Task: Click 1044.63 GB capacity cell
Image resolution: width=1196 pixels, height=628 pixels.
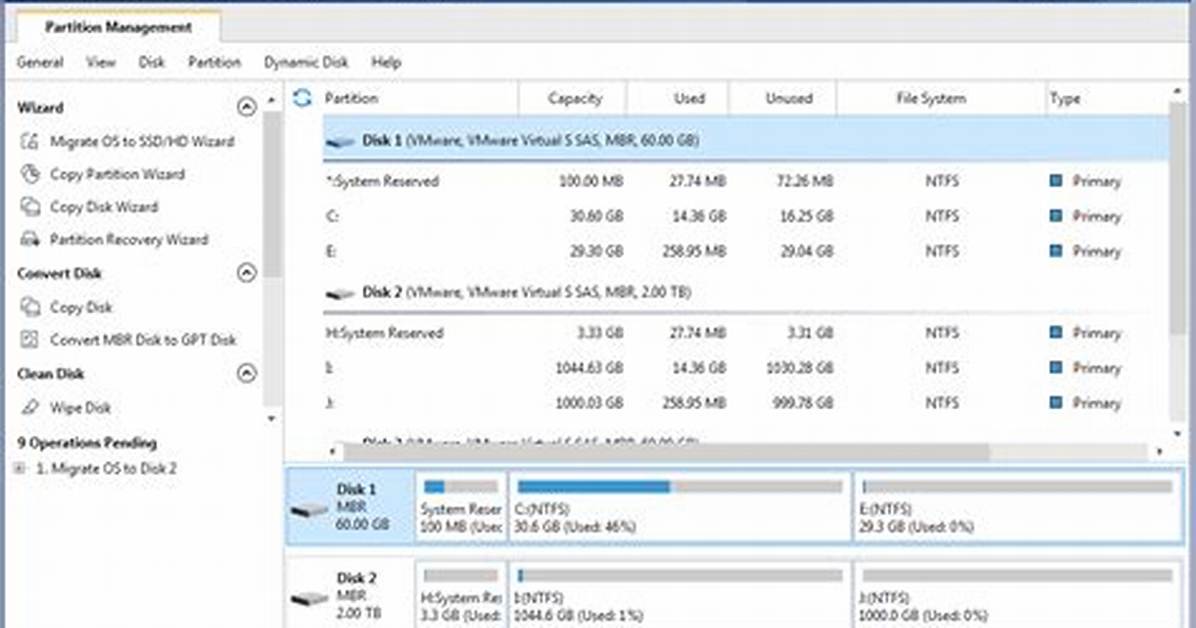Action: 589,368
